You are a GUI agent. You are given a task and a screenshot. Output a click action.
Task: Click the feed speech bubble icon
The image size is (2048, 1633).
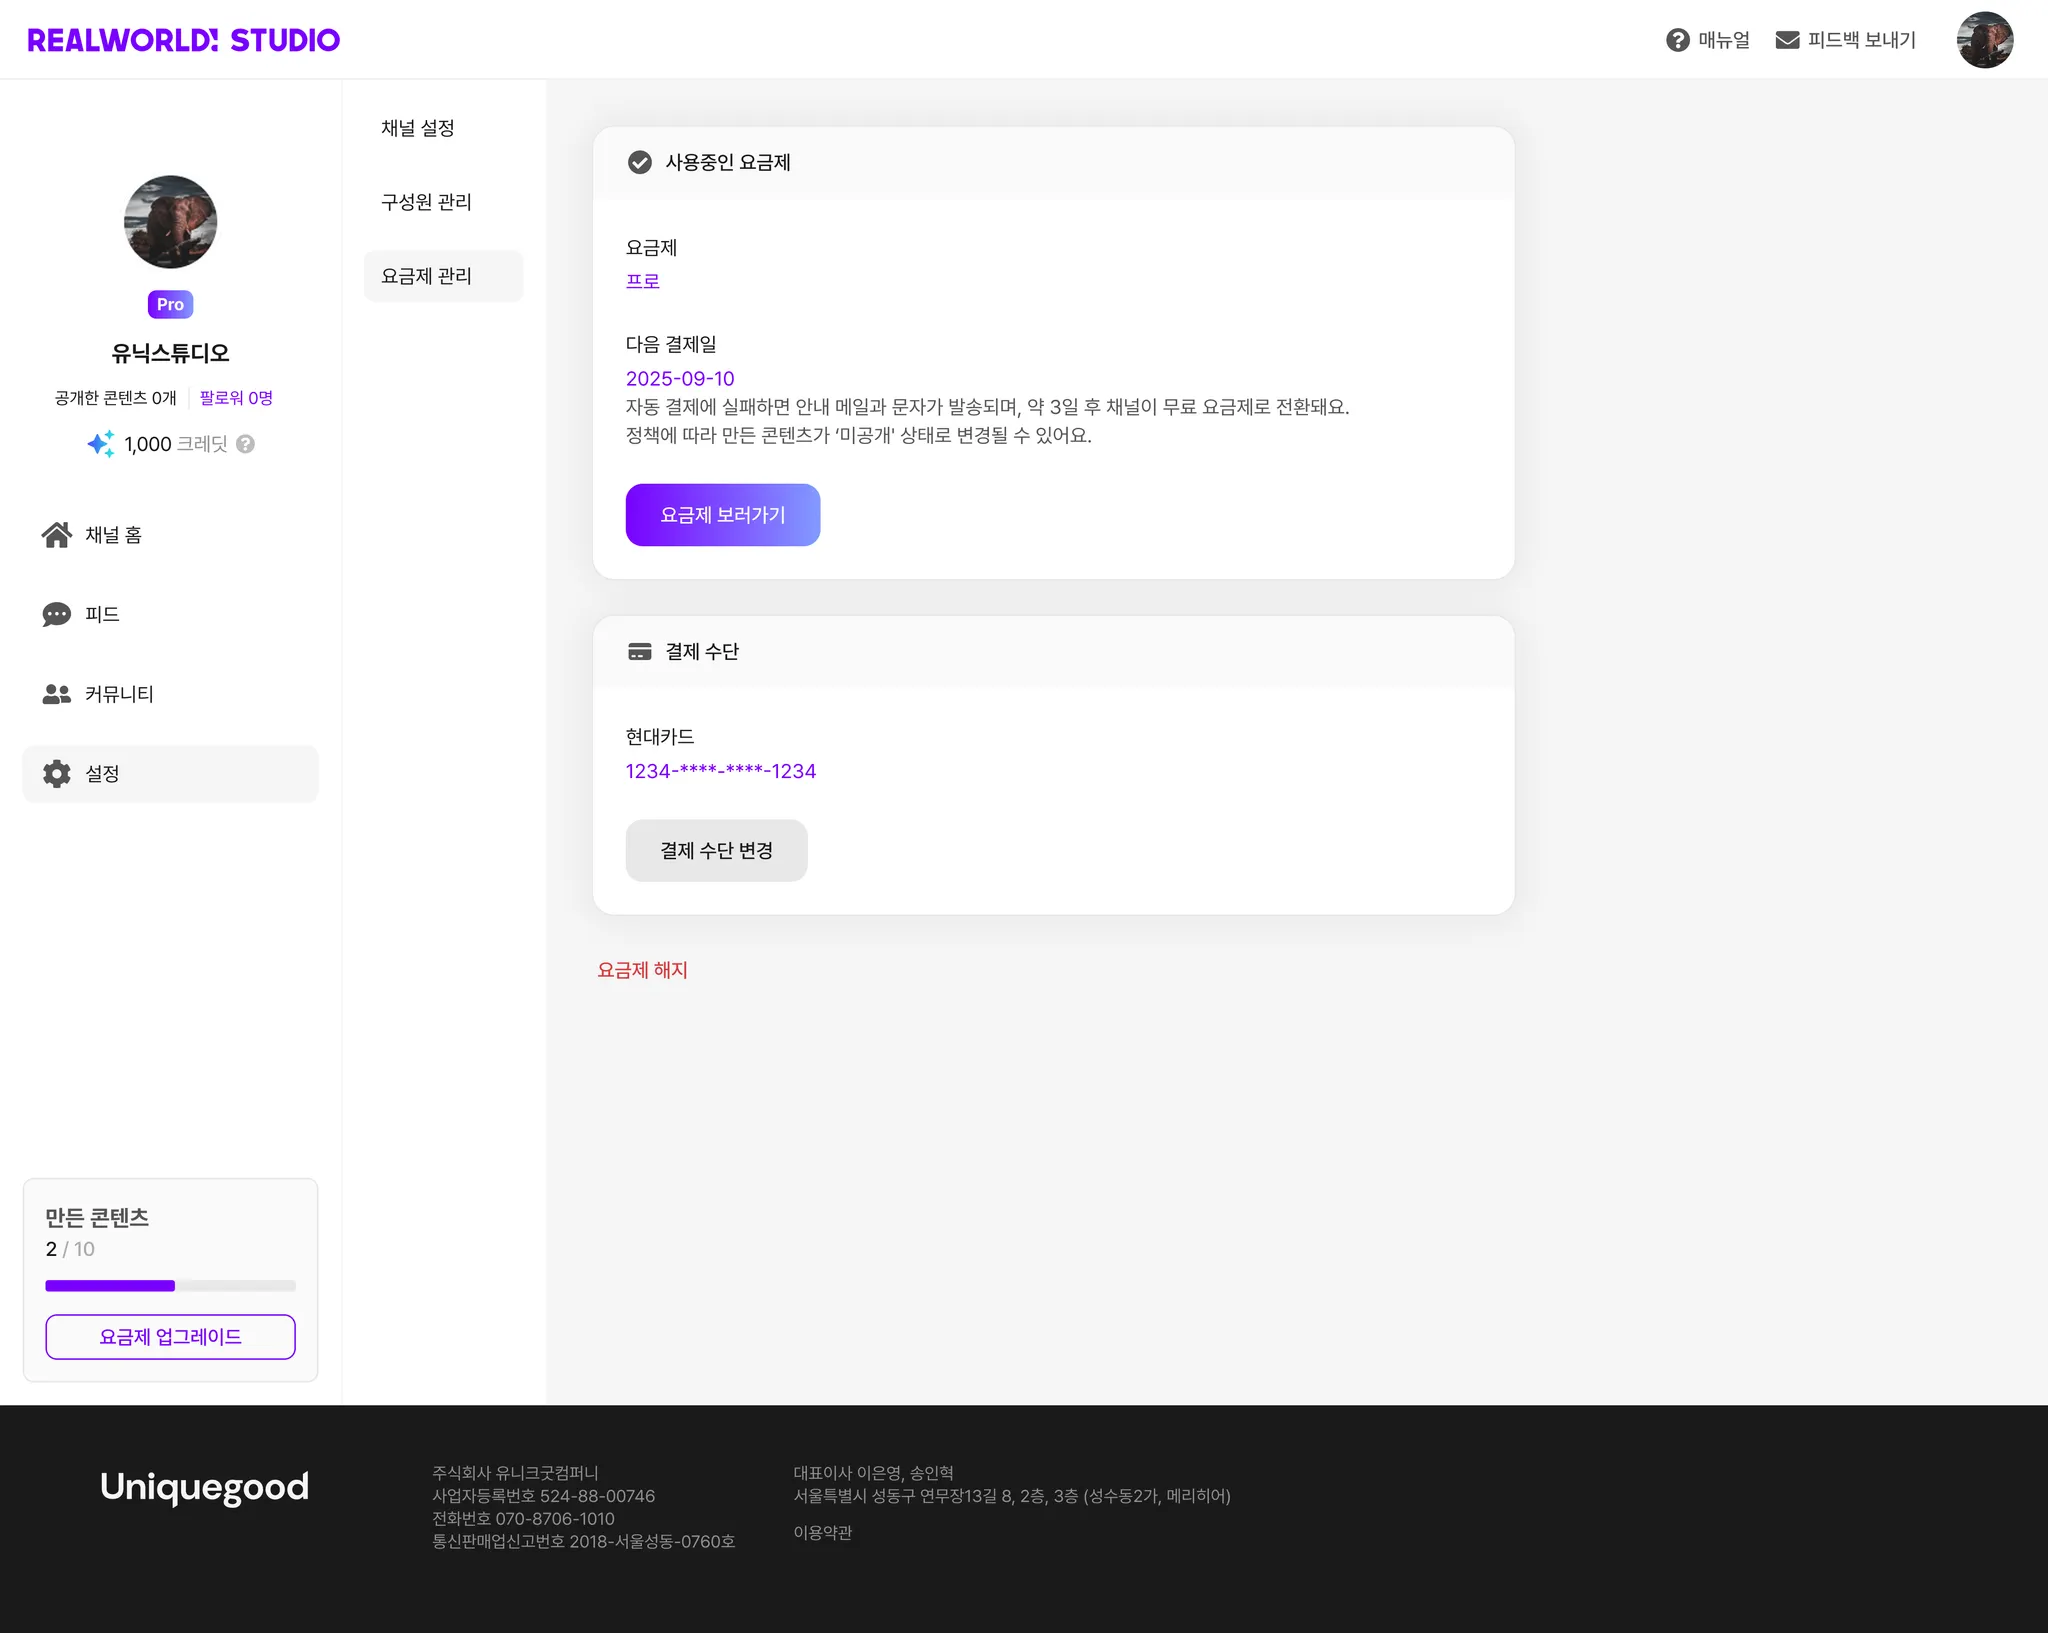[57, 614]
